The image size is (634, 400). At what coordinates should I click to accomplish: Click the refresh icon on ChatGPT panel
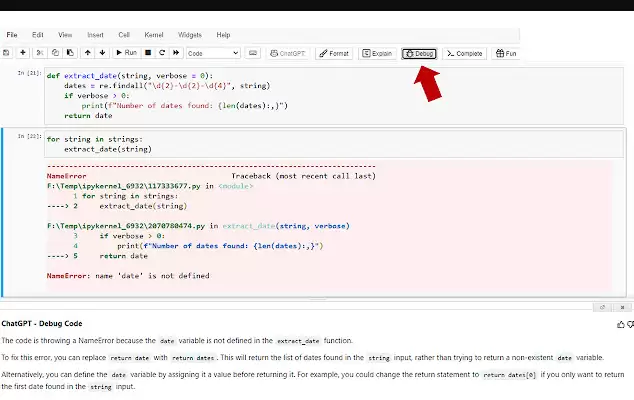pyautogui.click(x=602, y=307)
